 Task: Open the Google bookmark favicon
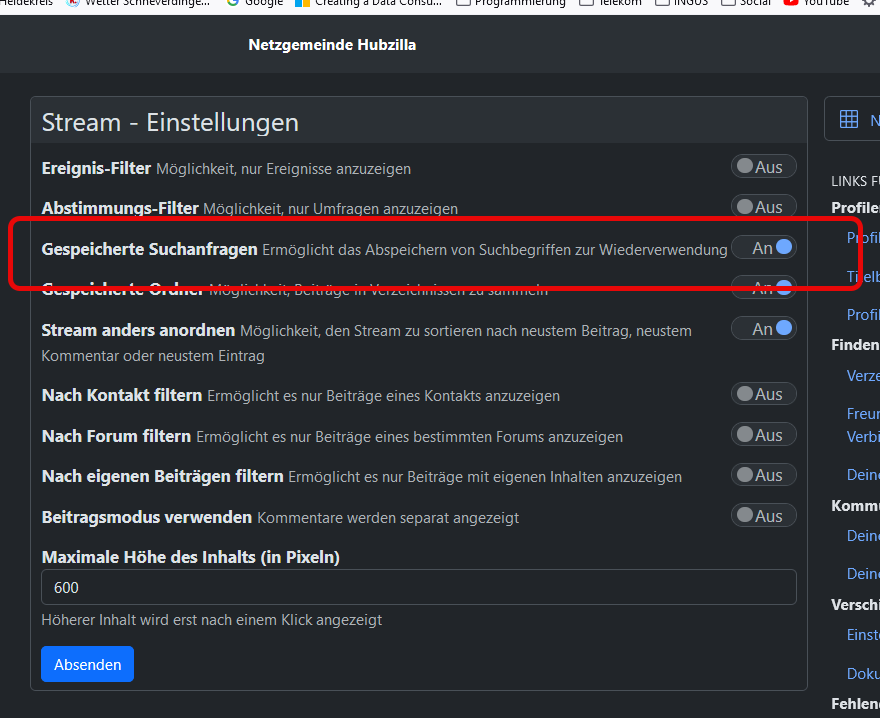233,3
